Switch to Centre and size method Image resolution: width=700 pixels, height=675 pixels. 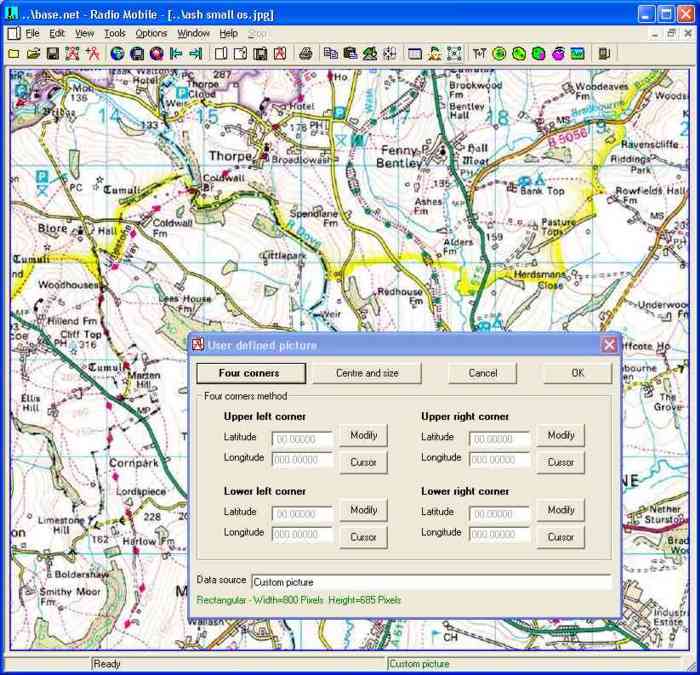click(367, 373)
